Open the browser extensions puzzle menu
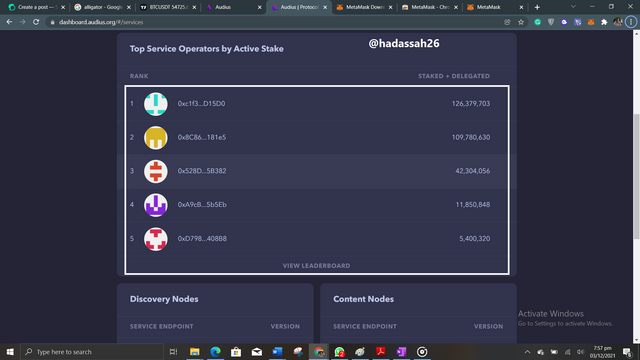Viewport: 640px width, 360px height. point(604,22)
